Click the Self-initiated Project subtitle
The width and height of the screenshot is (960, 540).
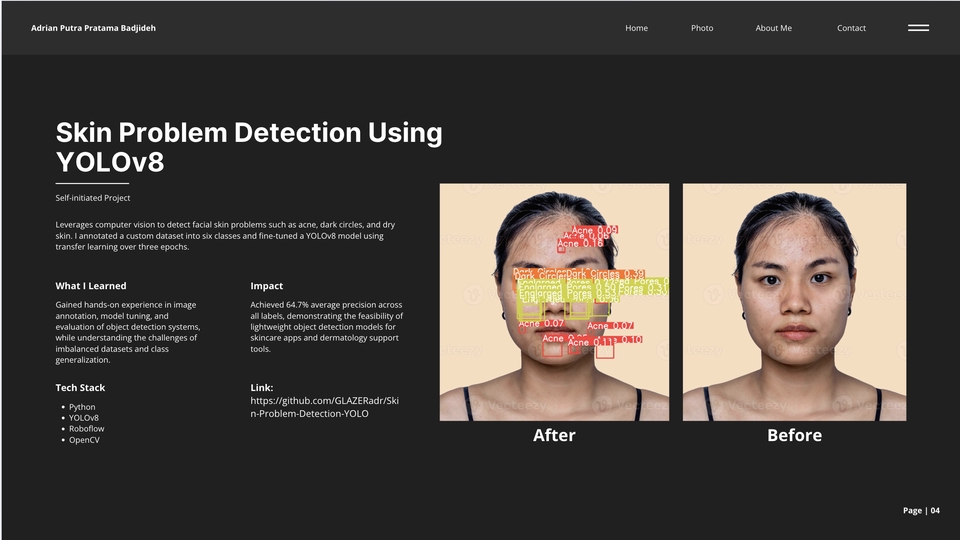(93, 198)
